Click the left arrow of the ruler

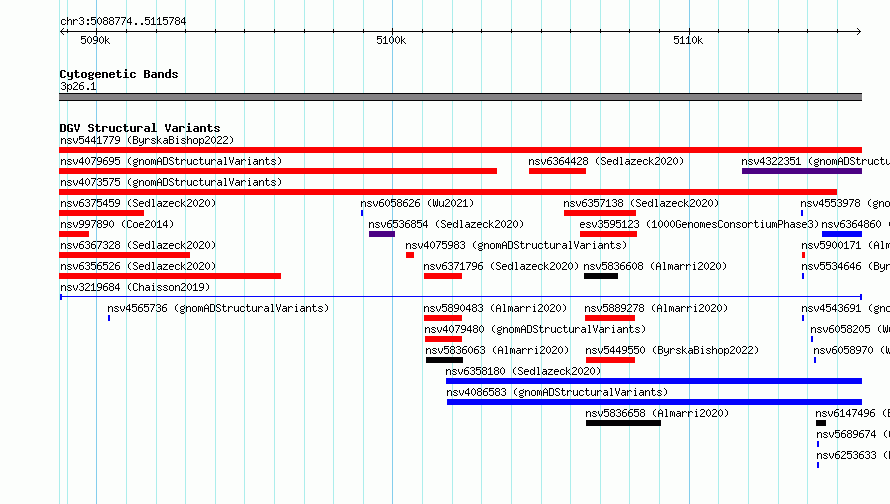click(x=63, y=31)
